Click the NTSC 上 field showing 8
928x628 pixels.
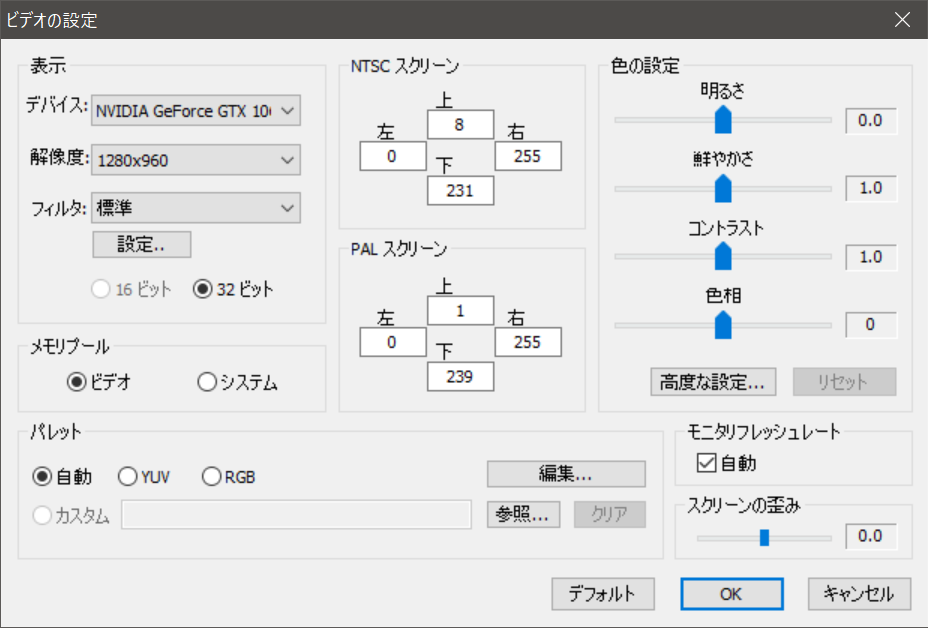coord(460,124)
